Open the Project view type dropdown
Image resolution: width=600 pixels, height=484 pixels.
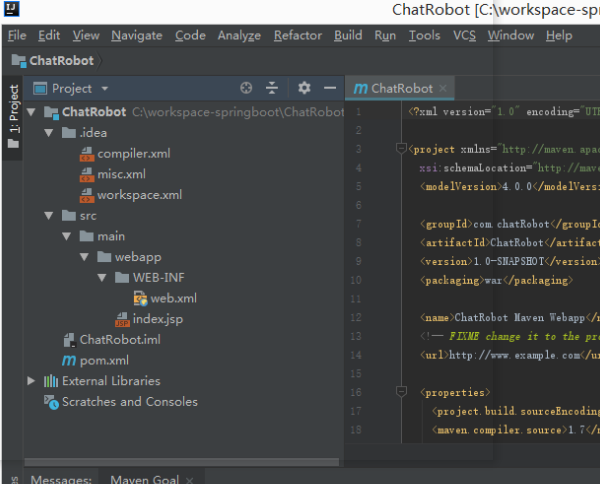tap(104, 89)
